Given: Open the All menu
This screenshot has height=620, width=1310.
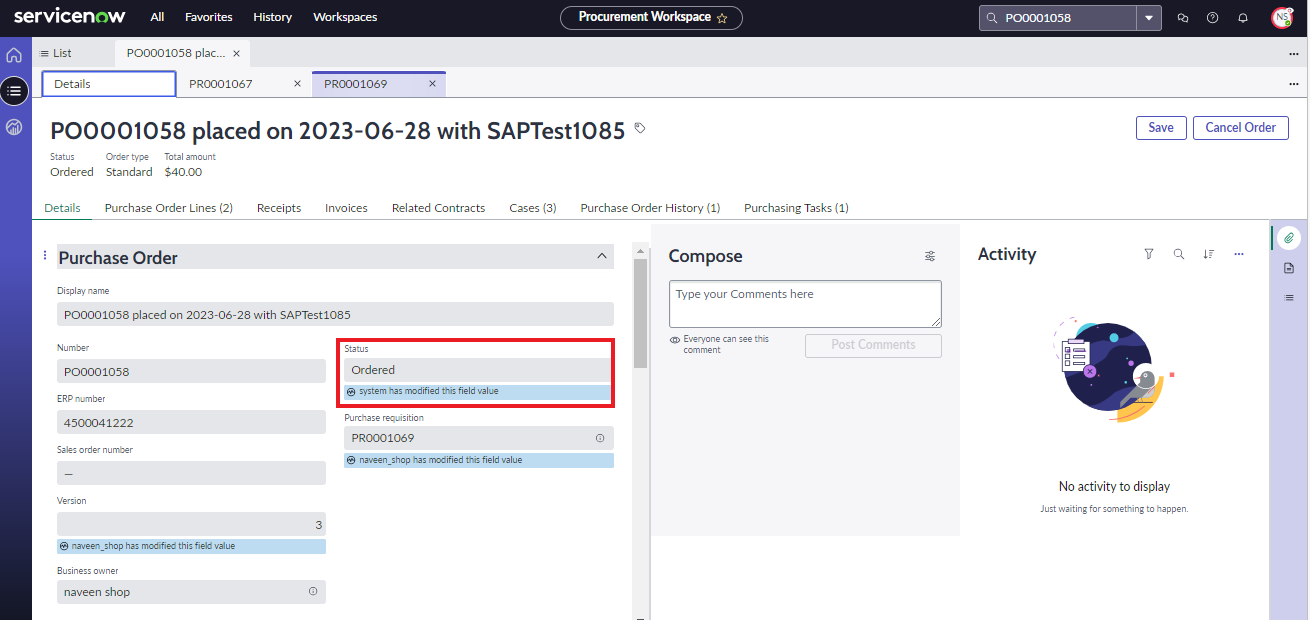Looking at the screenshot, I should 158,17.
